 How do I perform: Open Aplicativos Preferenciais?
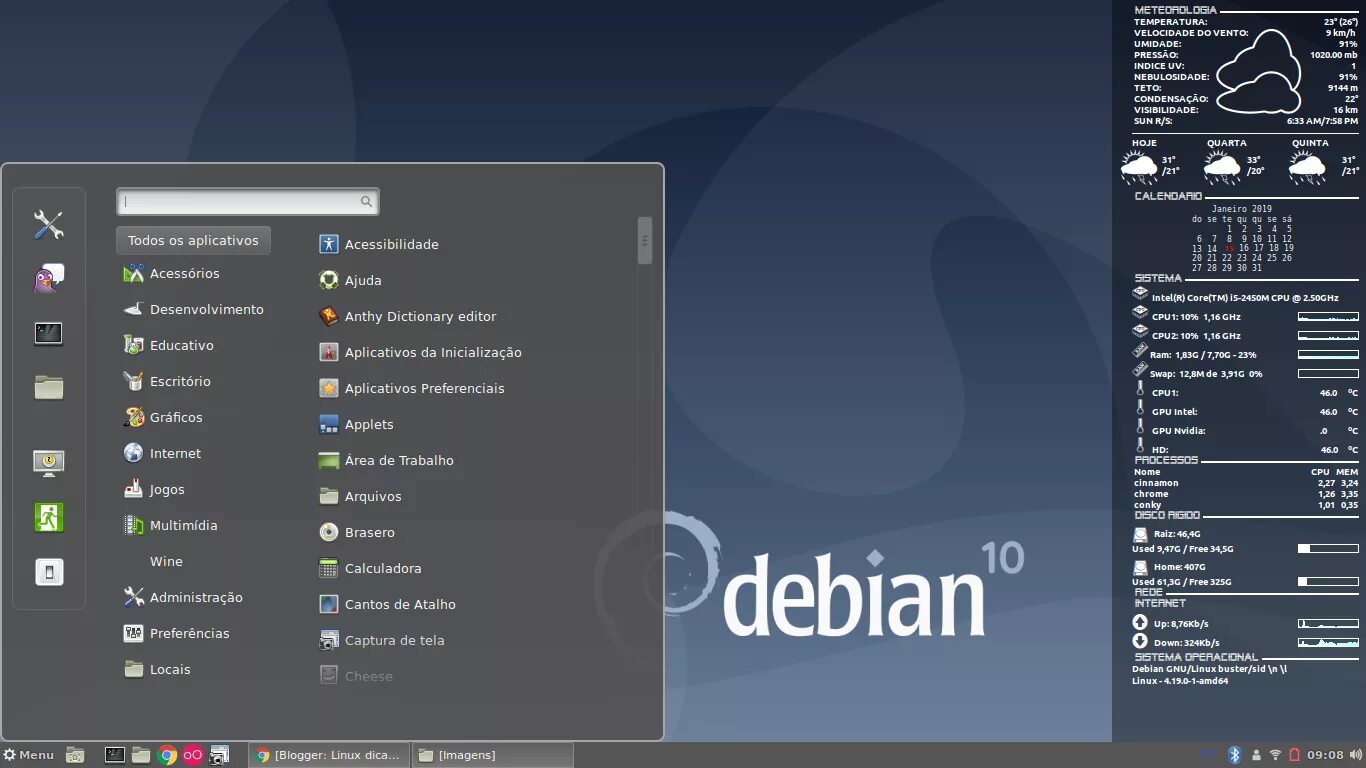(x=411, y=388)
